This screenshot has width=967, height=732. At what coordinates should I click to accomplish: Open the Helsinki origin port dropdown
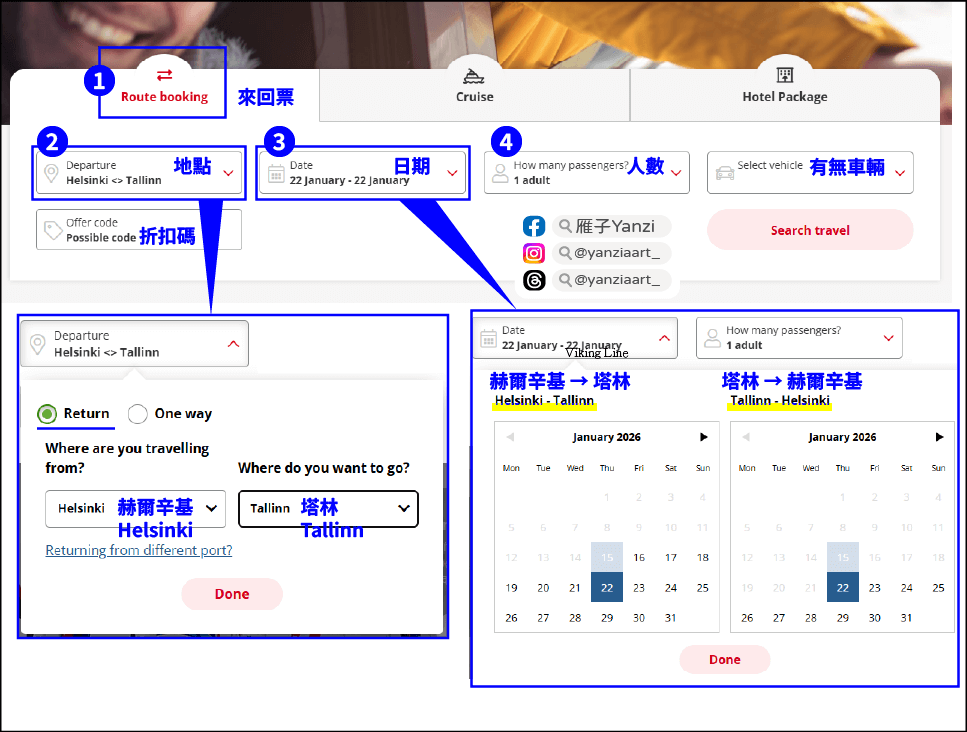(136, 509)
